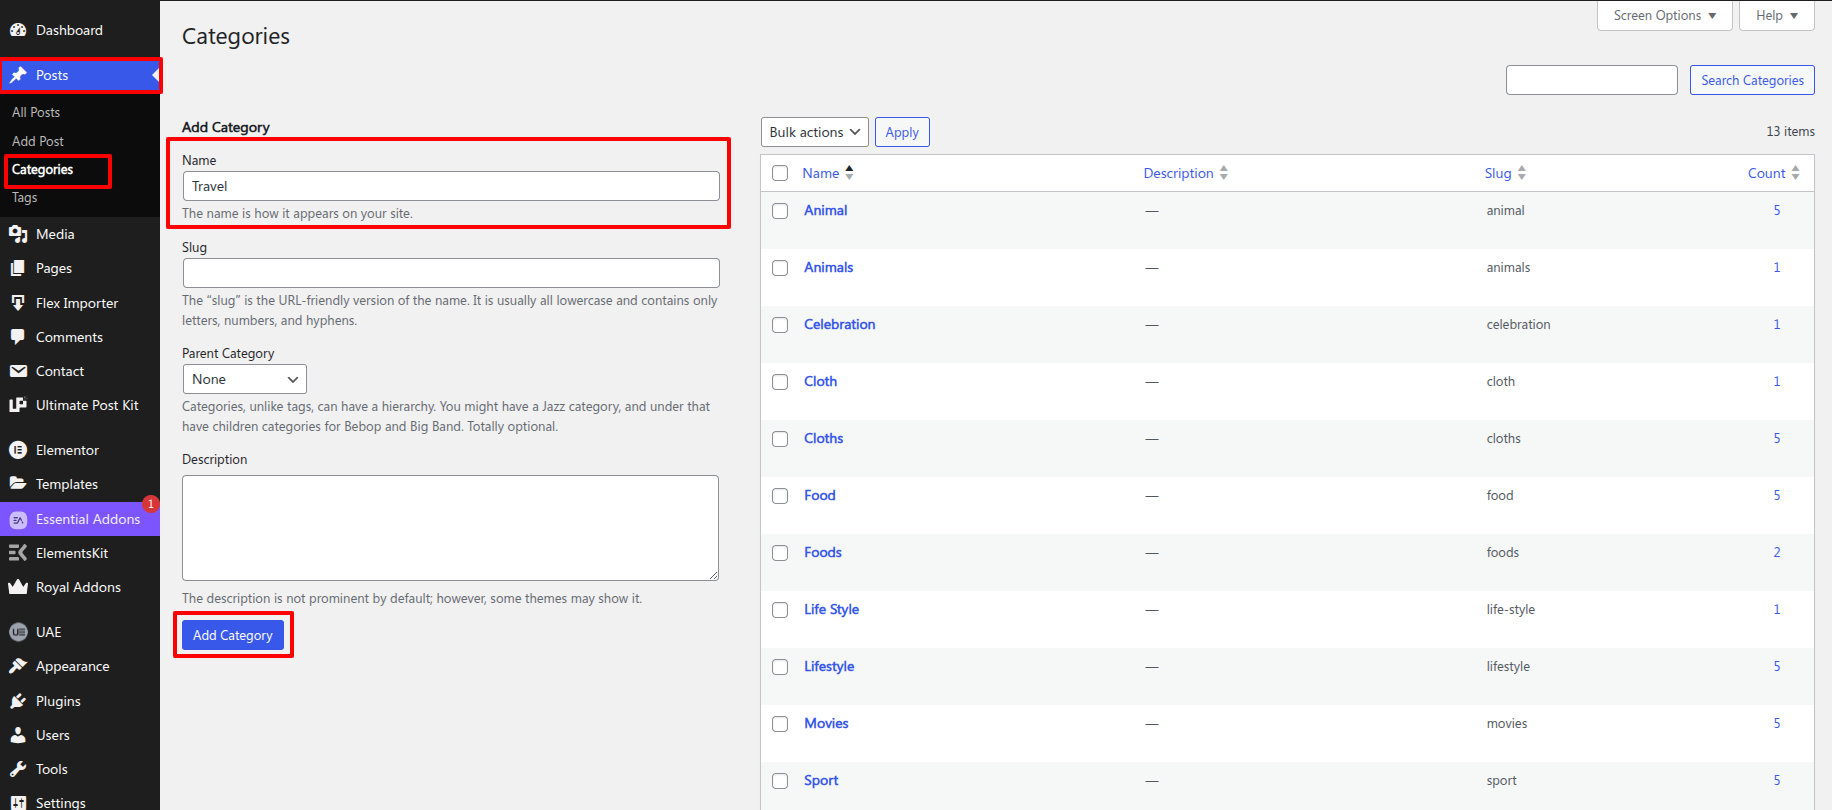
Task: Click the Dashboard gauge icon
Action: (x=18, y=30)
